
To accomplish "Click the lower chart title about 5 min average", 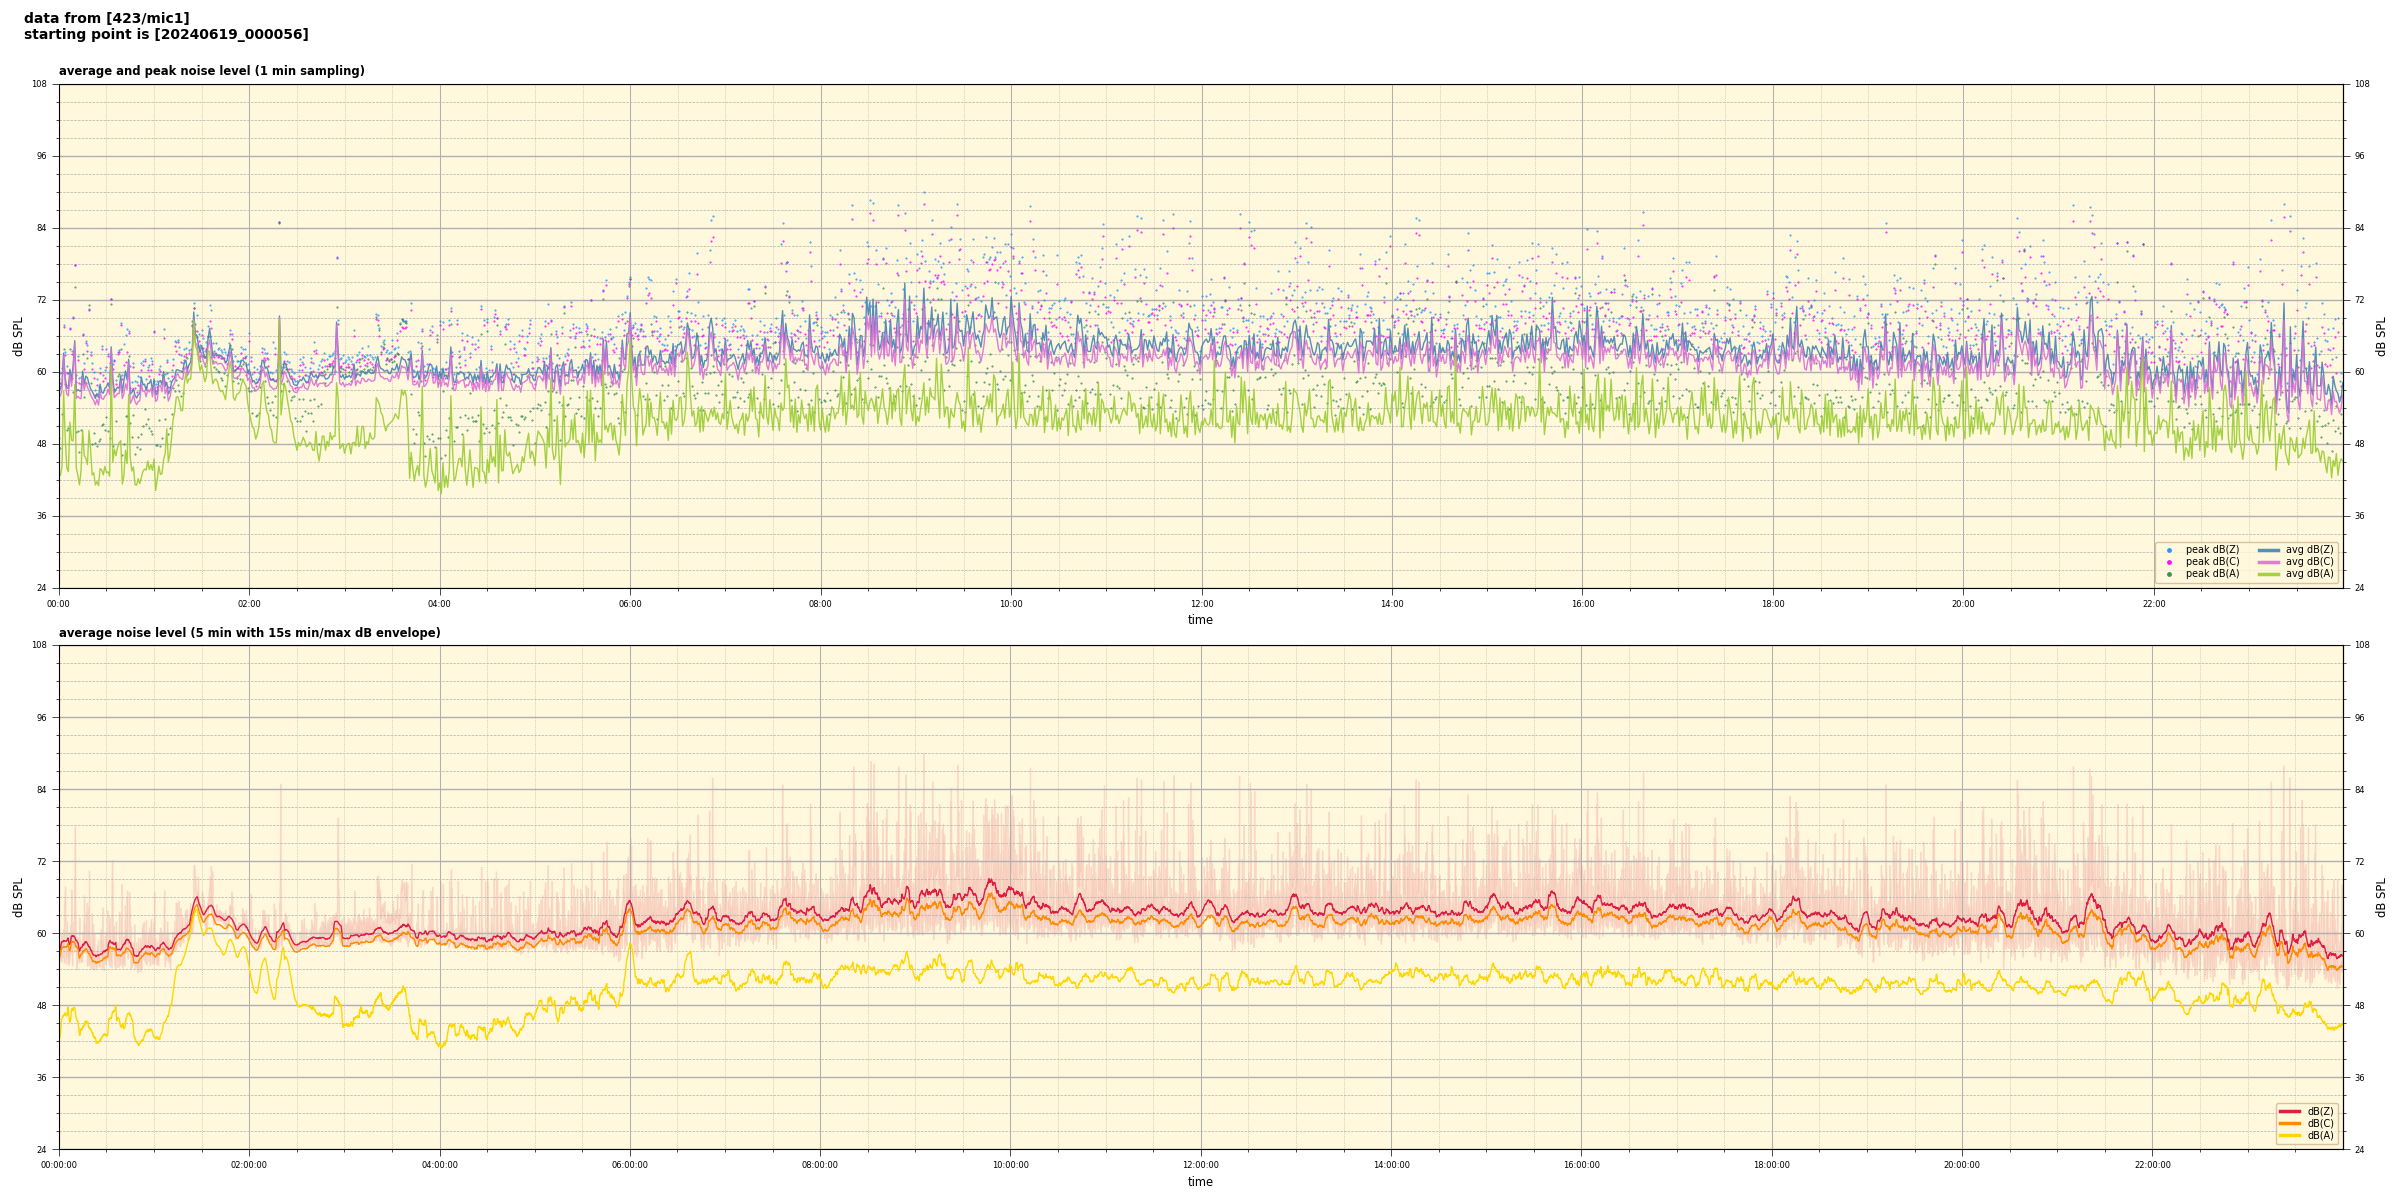I will (x=249, y=633).
